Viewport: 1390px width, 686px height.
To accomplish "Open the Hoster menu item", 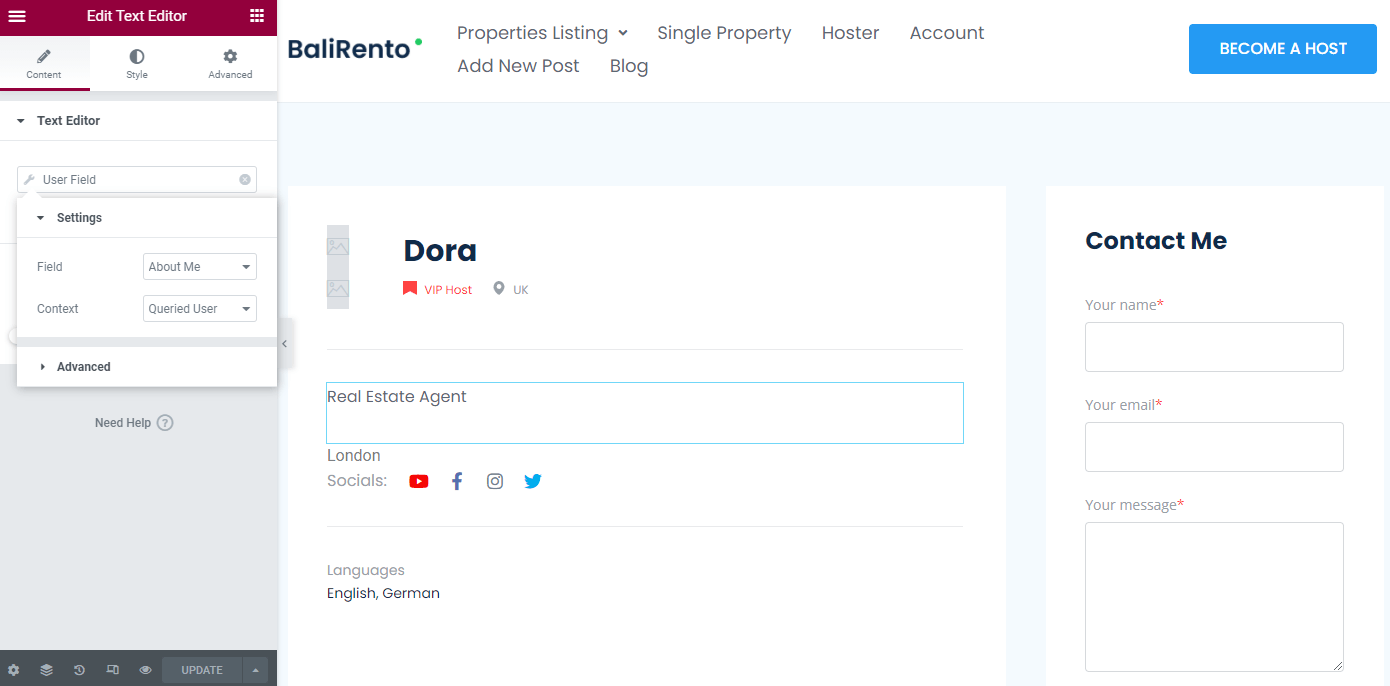I will coord(850,33).
